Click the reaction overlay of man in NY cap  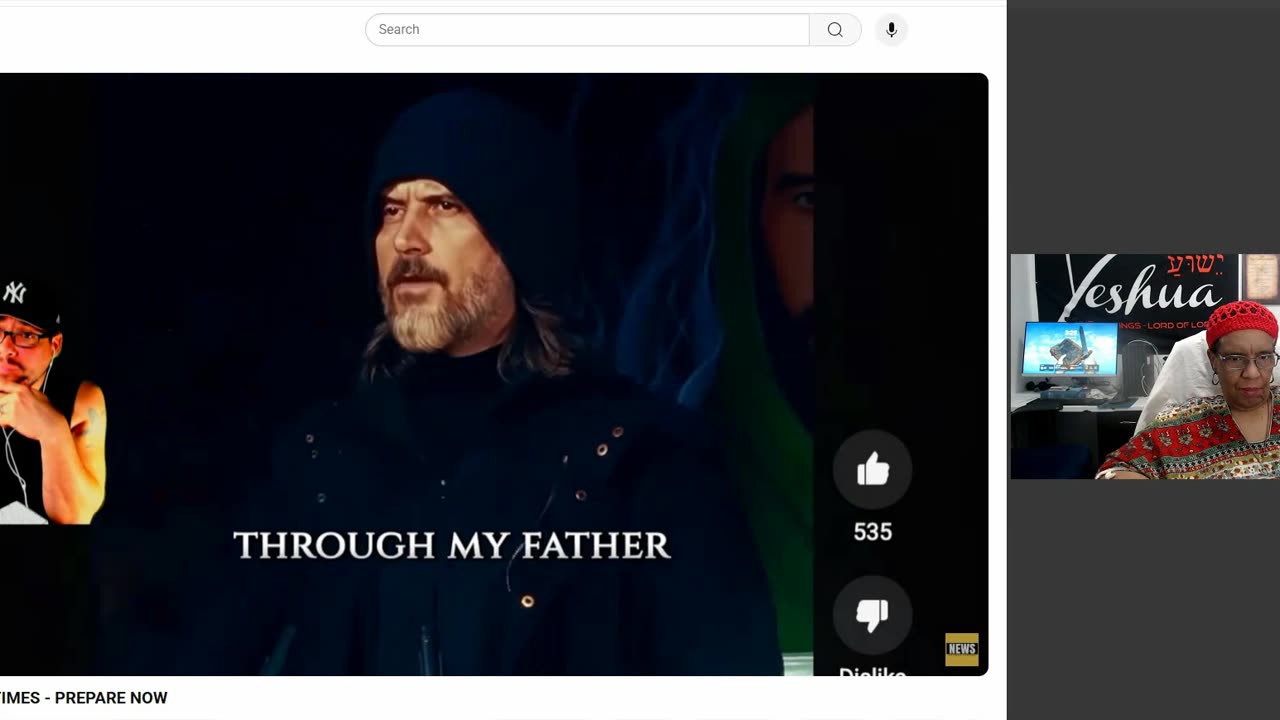click(x=52, y=400)
